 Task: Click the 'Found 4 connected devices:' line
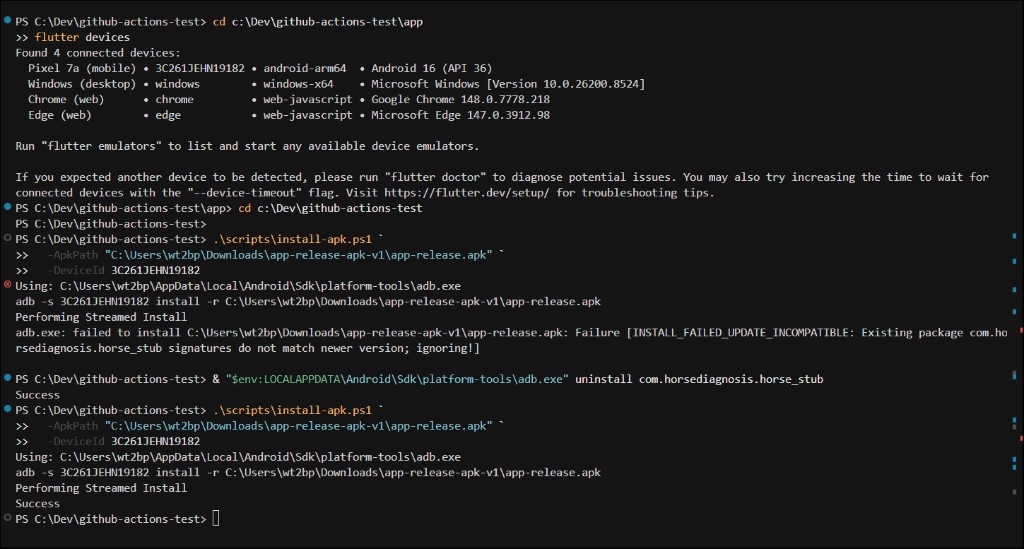pyautogui.click(x=98, y=53)
